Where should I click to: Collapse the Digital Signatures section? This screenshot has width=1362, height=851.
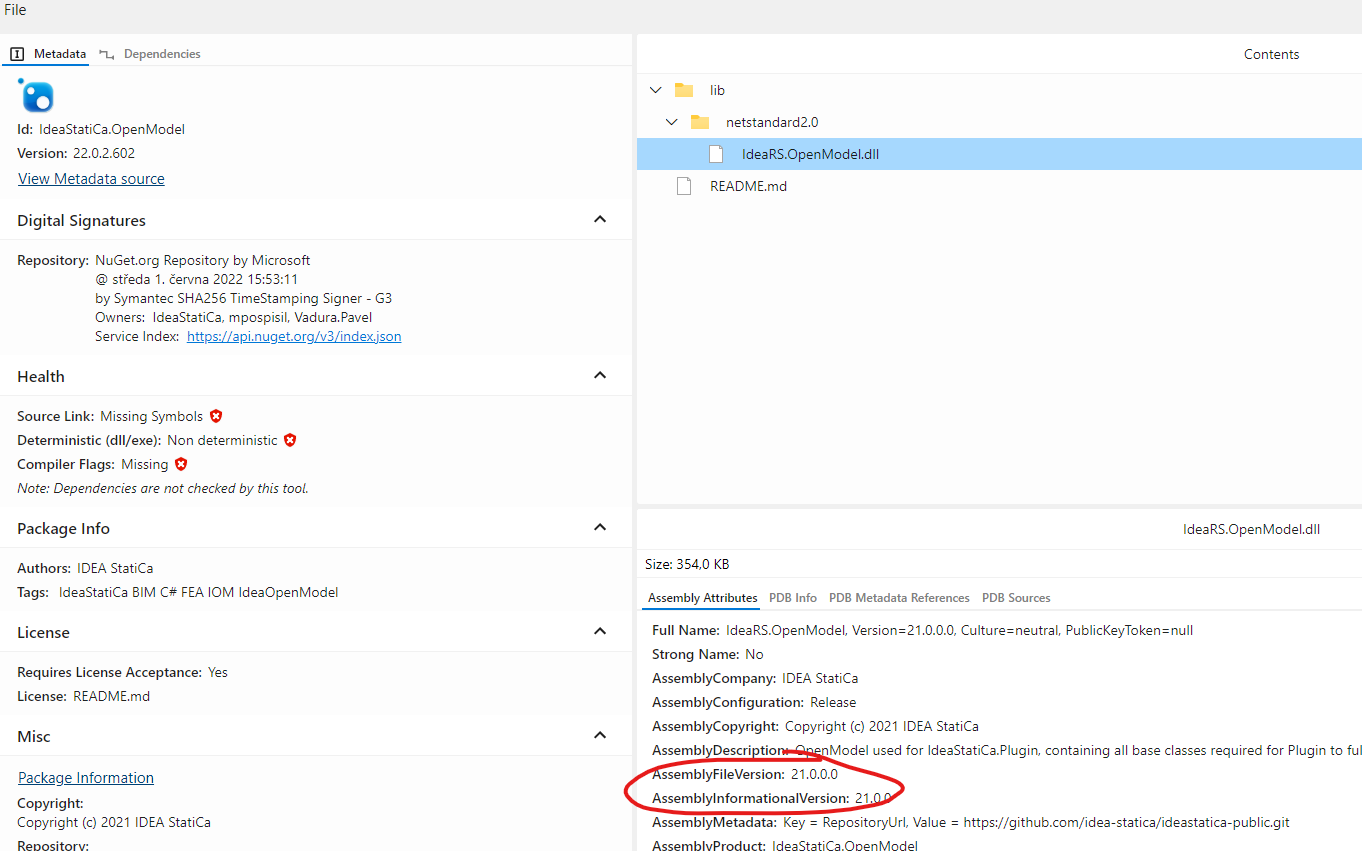click(599, 219)
